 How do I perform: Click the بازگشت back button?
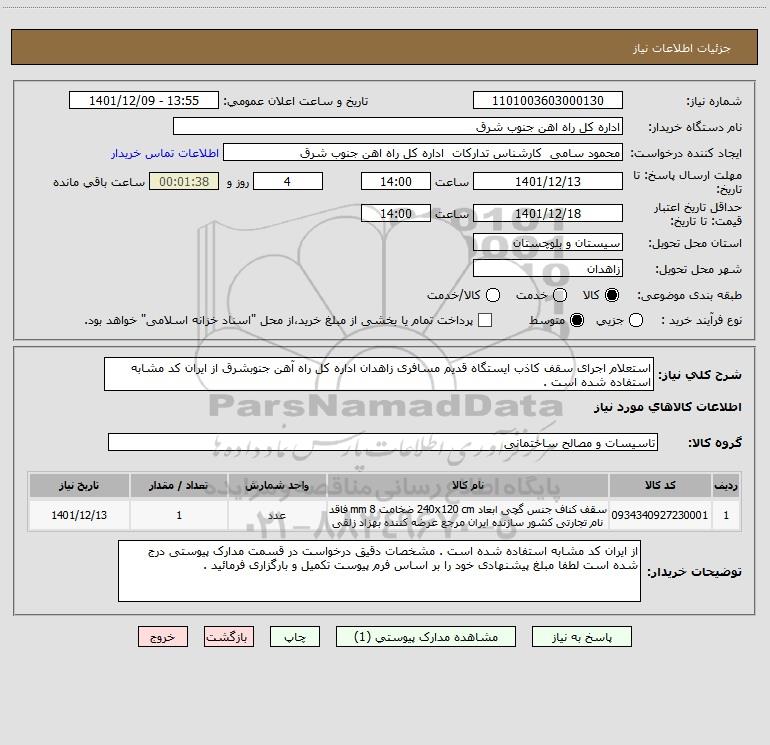click(x=229, y=637)
